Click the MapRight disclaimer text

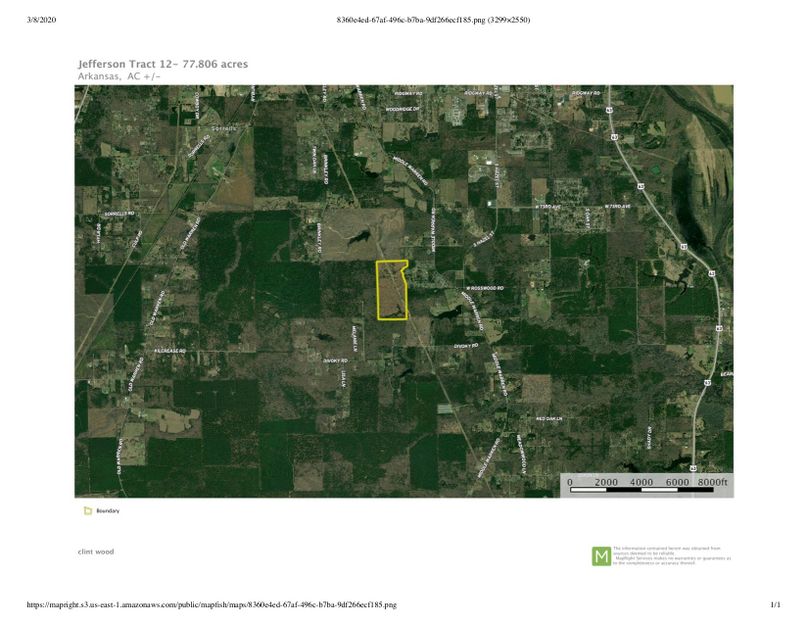click(x=670, y=556)
